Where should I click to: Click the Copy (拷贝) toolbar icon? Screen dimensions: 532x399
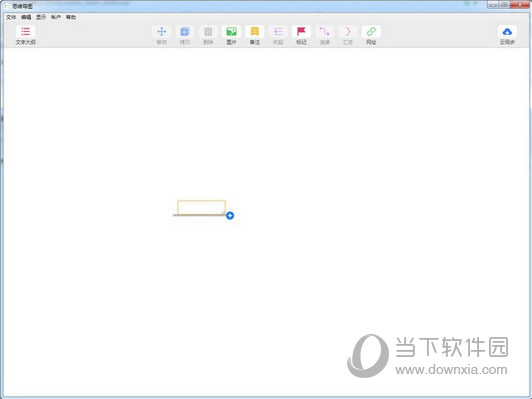click(185, 32)
